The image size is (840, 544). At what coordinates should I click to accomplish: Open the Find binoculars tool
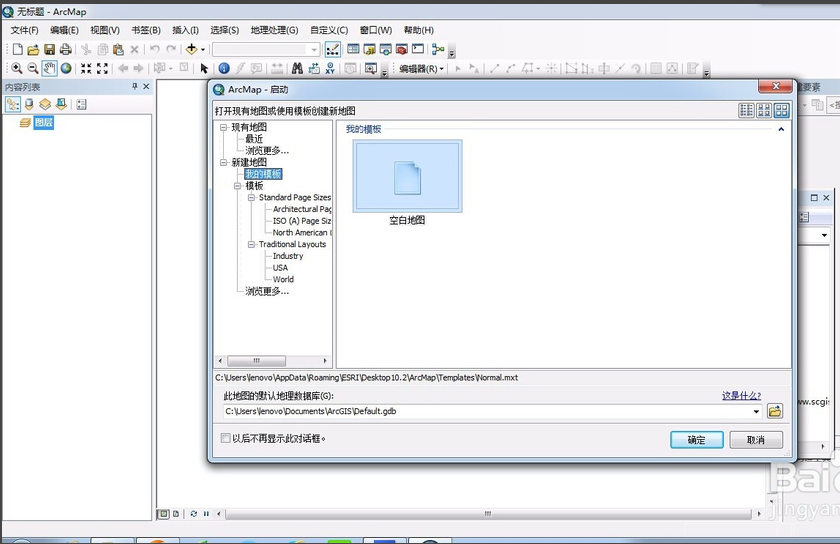[297, 68]
